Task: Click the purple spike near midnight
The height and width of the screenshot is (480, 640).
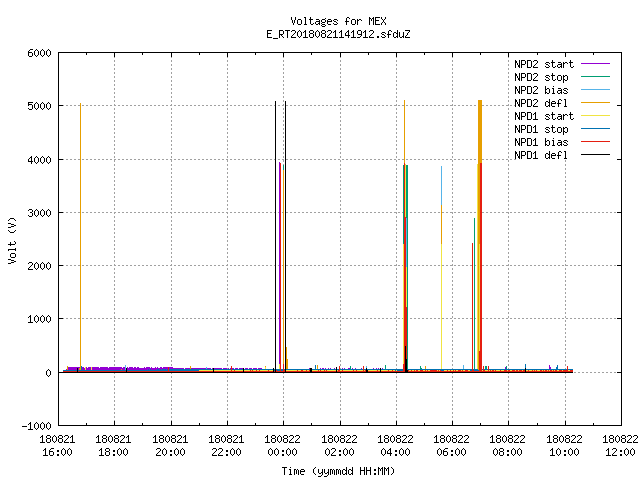Action: tap(279, 263)
